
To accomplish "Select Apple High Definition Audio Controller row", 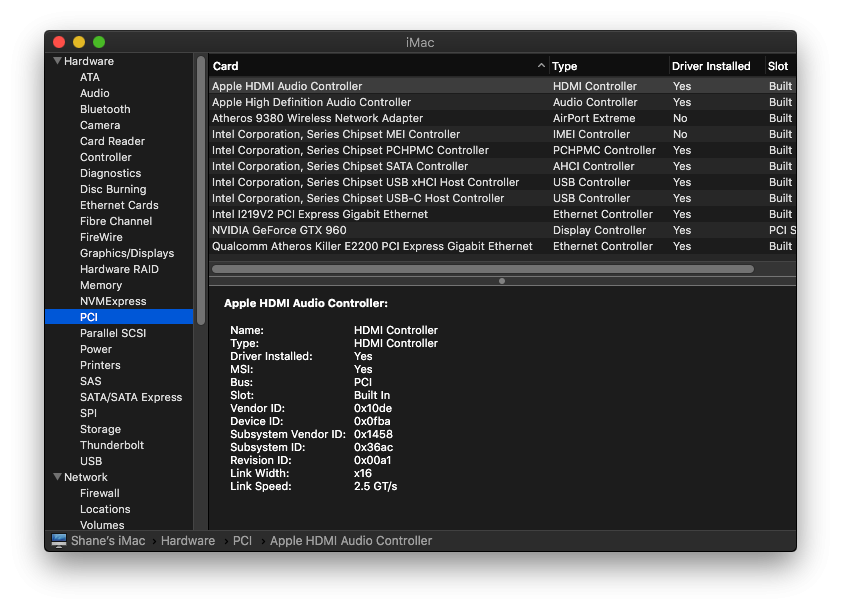I will (x=502, y=102).
